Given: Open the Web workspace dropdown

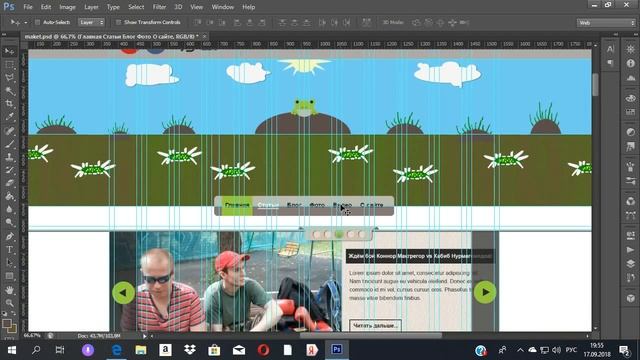Looking at the screenshot, I should pos(607,23).
